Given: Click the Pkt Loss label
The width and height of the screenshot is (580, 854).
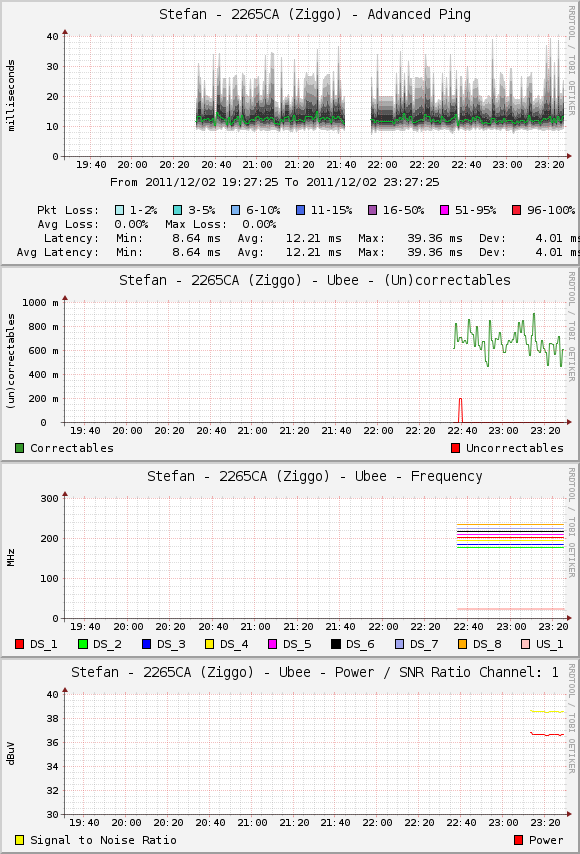Looking at the screenshot, I should point(68,210).
